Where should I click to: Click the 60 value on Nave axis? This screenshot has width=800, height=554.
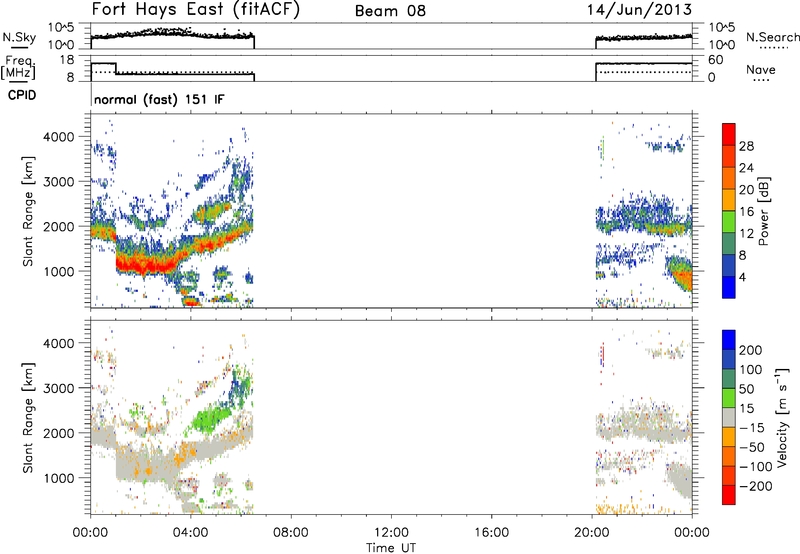tap(715, 60)
